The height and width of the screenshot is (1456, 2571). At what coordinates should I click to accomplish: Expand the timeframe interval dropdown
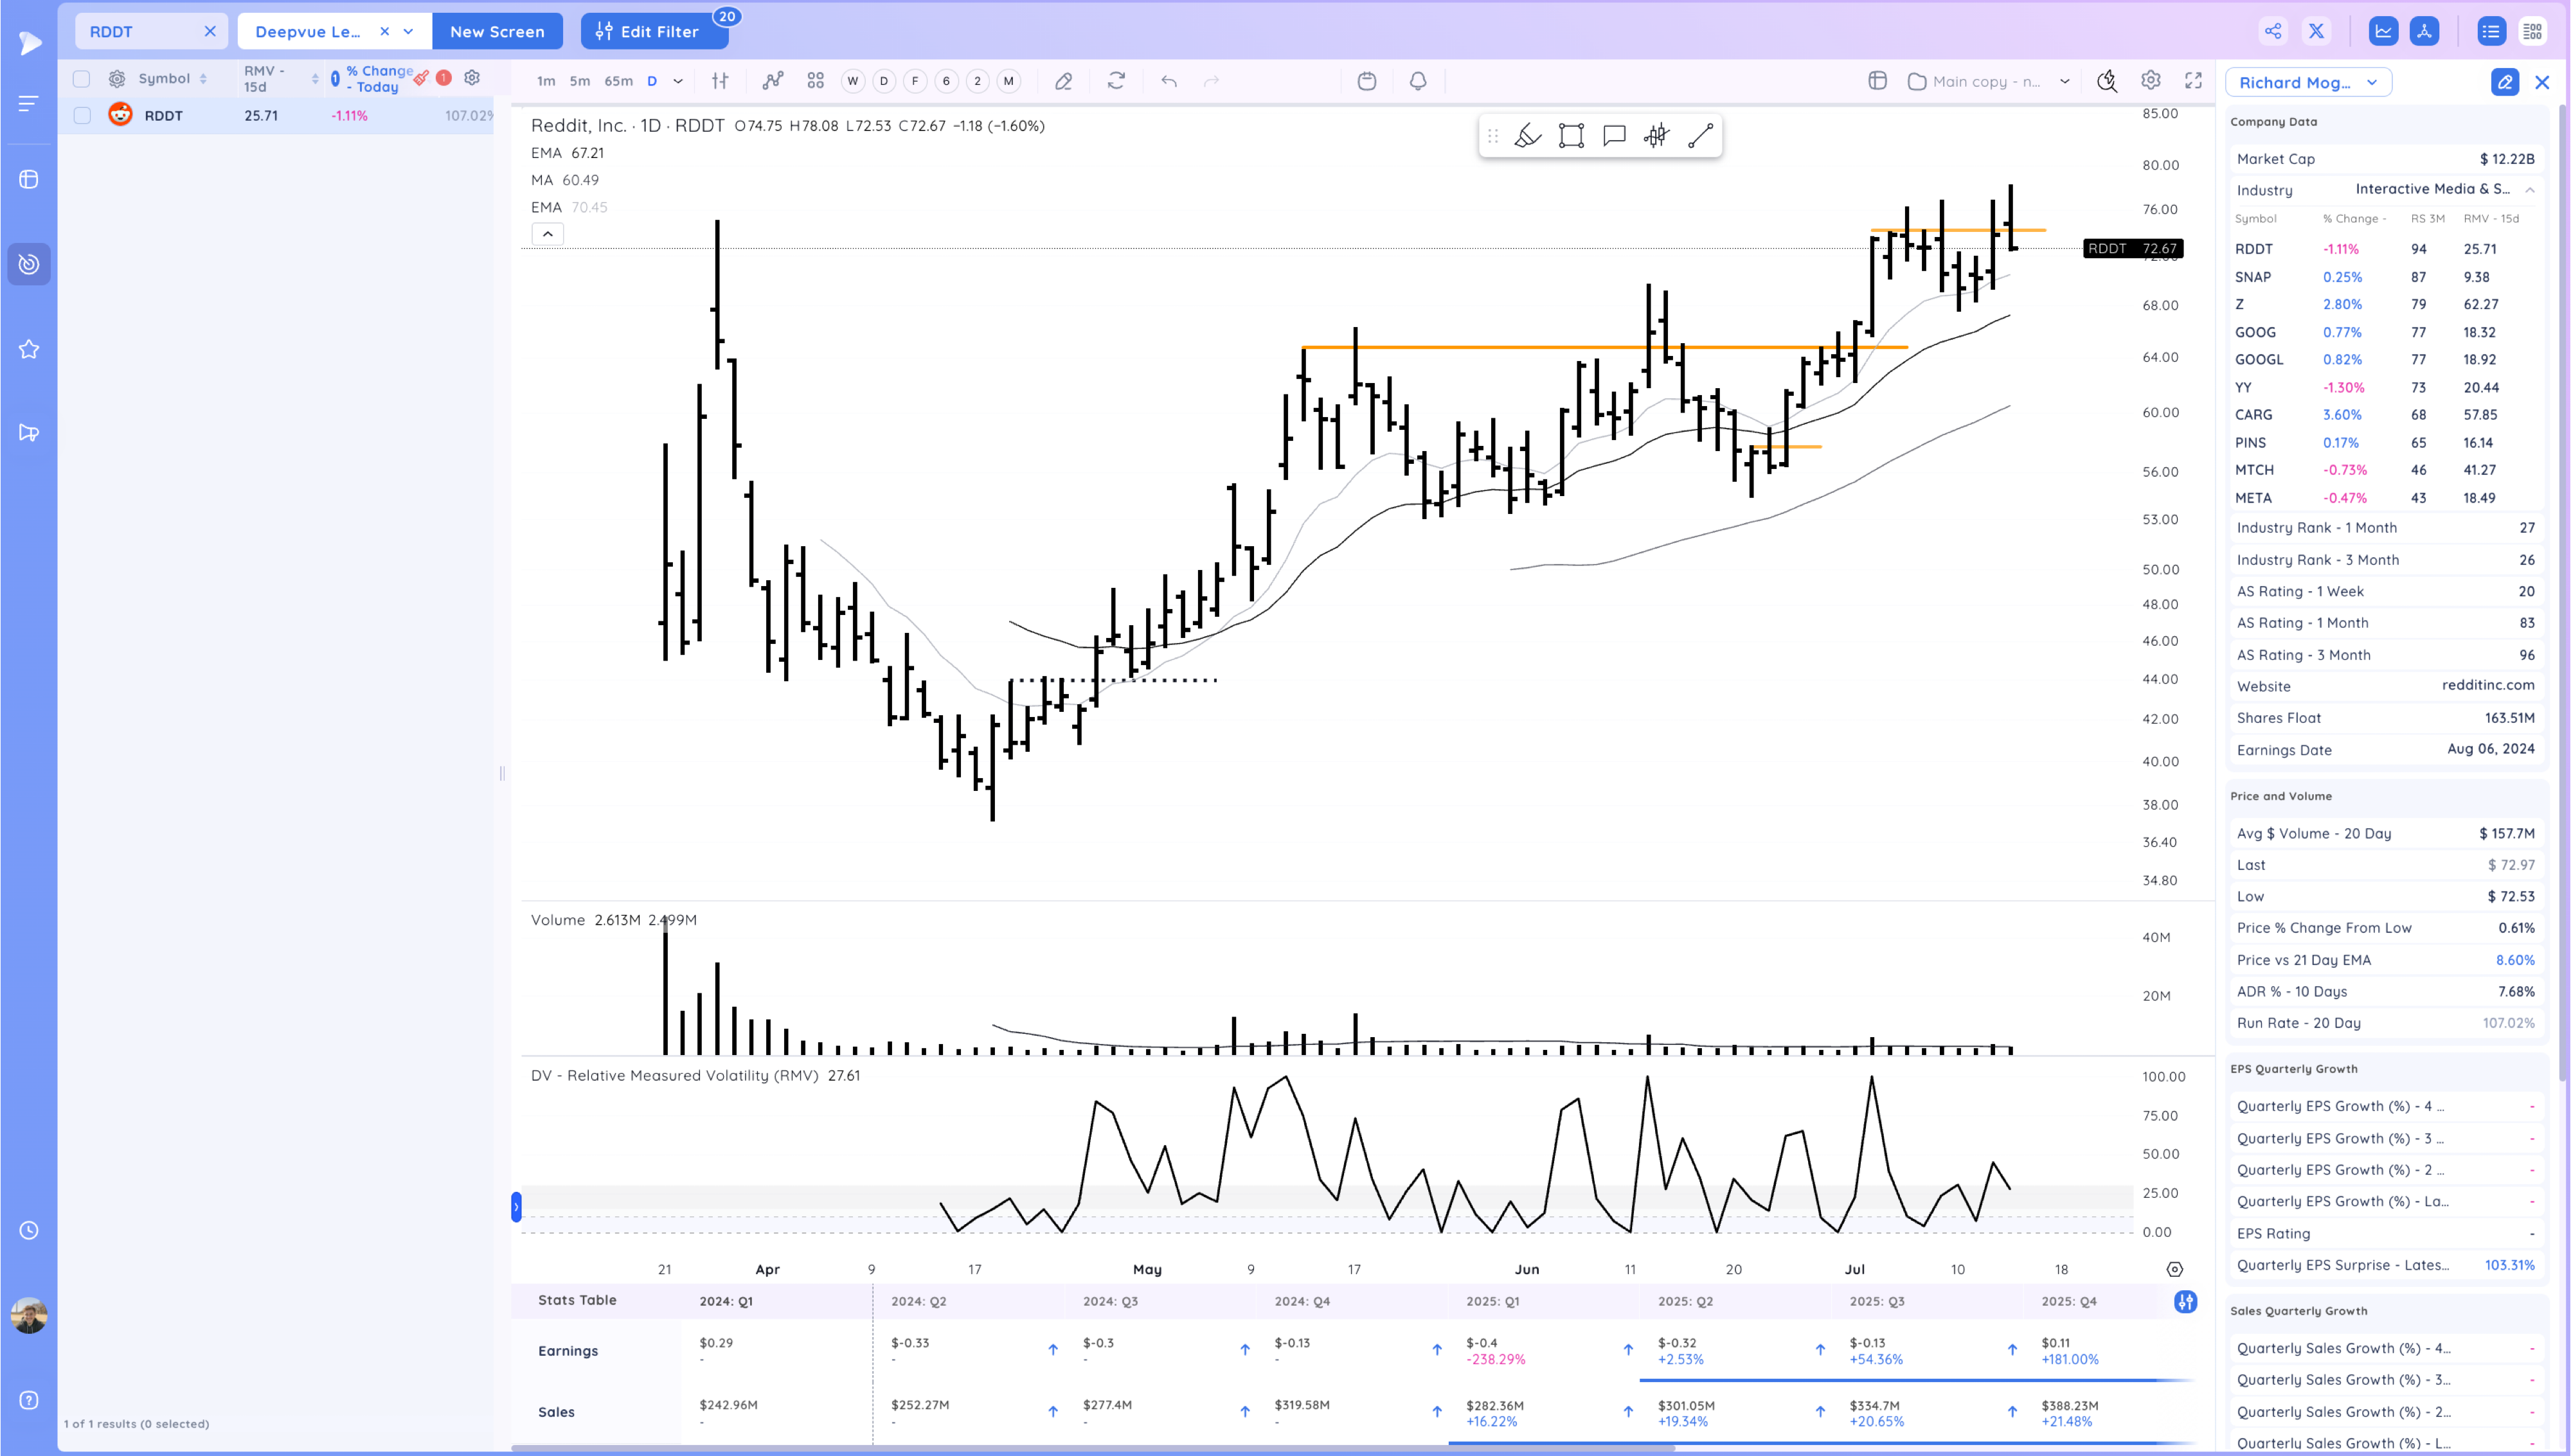pyautogui.click(x=678, y=81)
